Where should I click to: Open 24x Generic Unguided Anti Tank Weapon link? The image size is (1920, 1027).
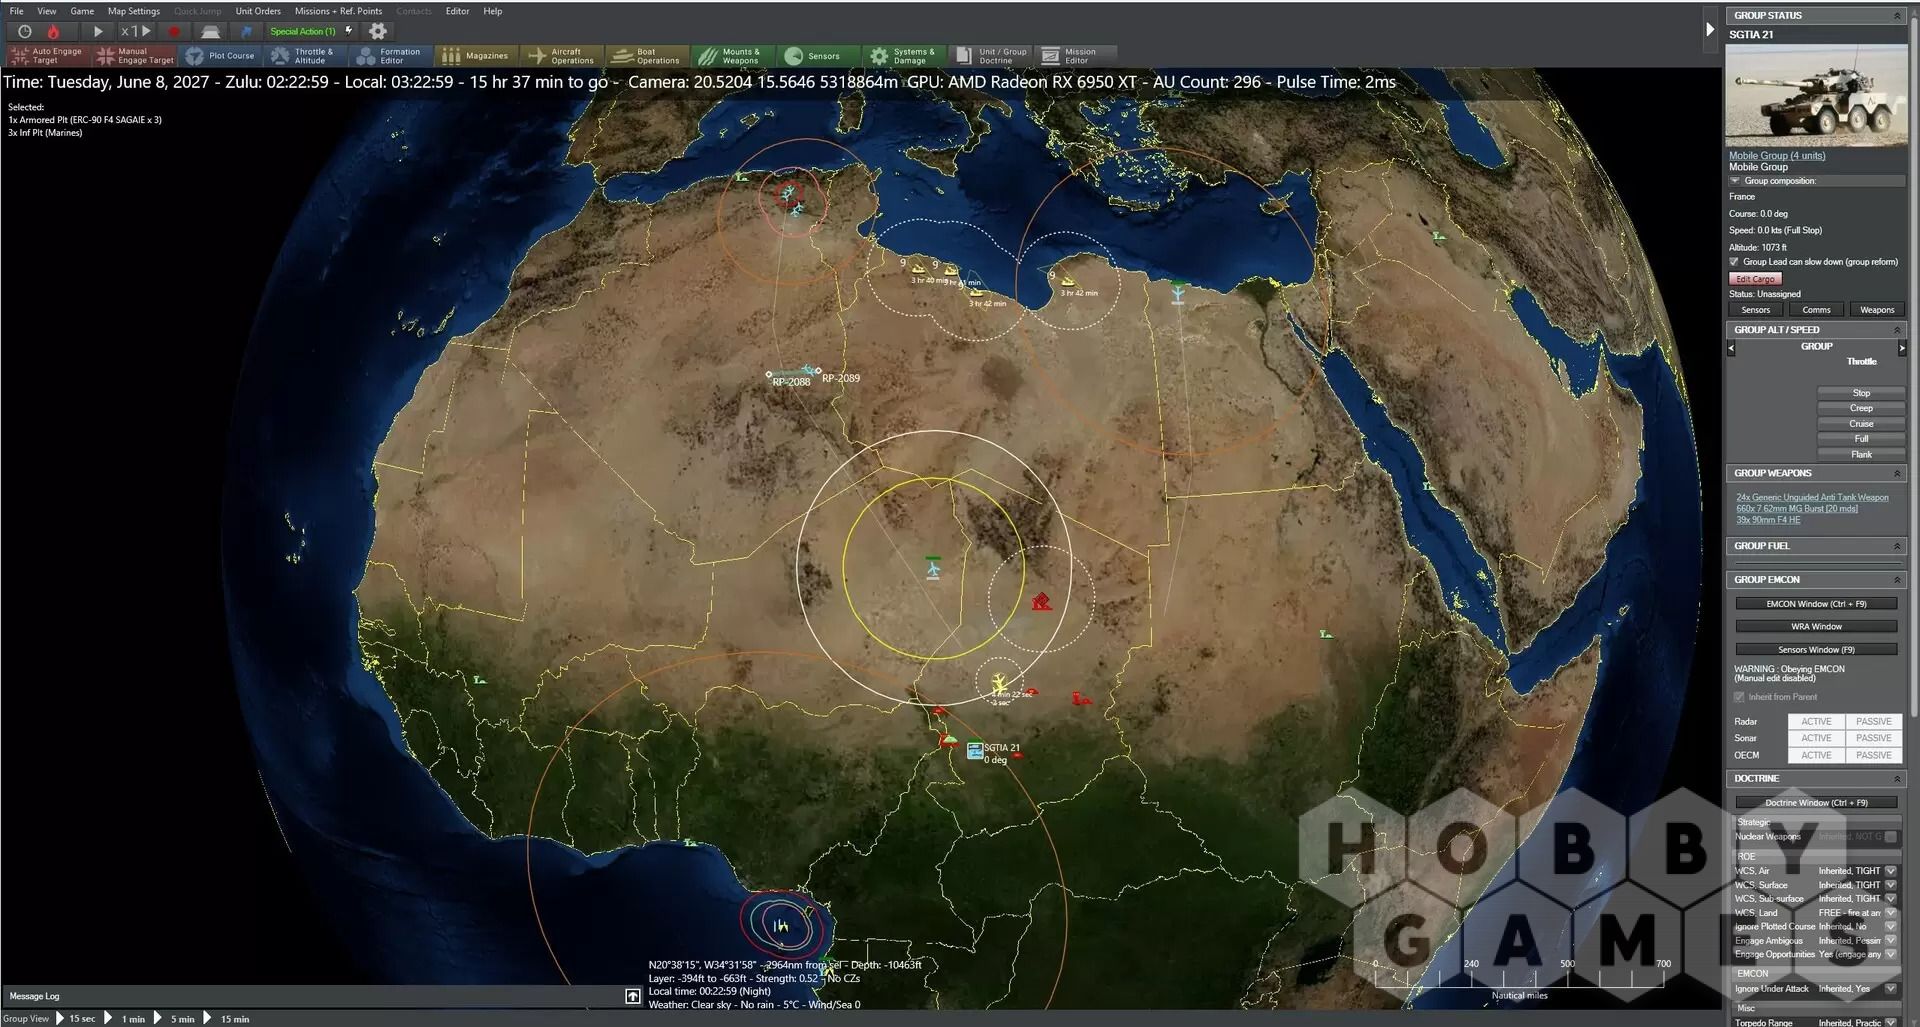click(x=1812, y=497)
